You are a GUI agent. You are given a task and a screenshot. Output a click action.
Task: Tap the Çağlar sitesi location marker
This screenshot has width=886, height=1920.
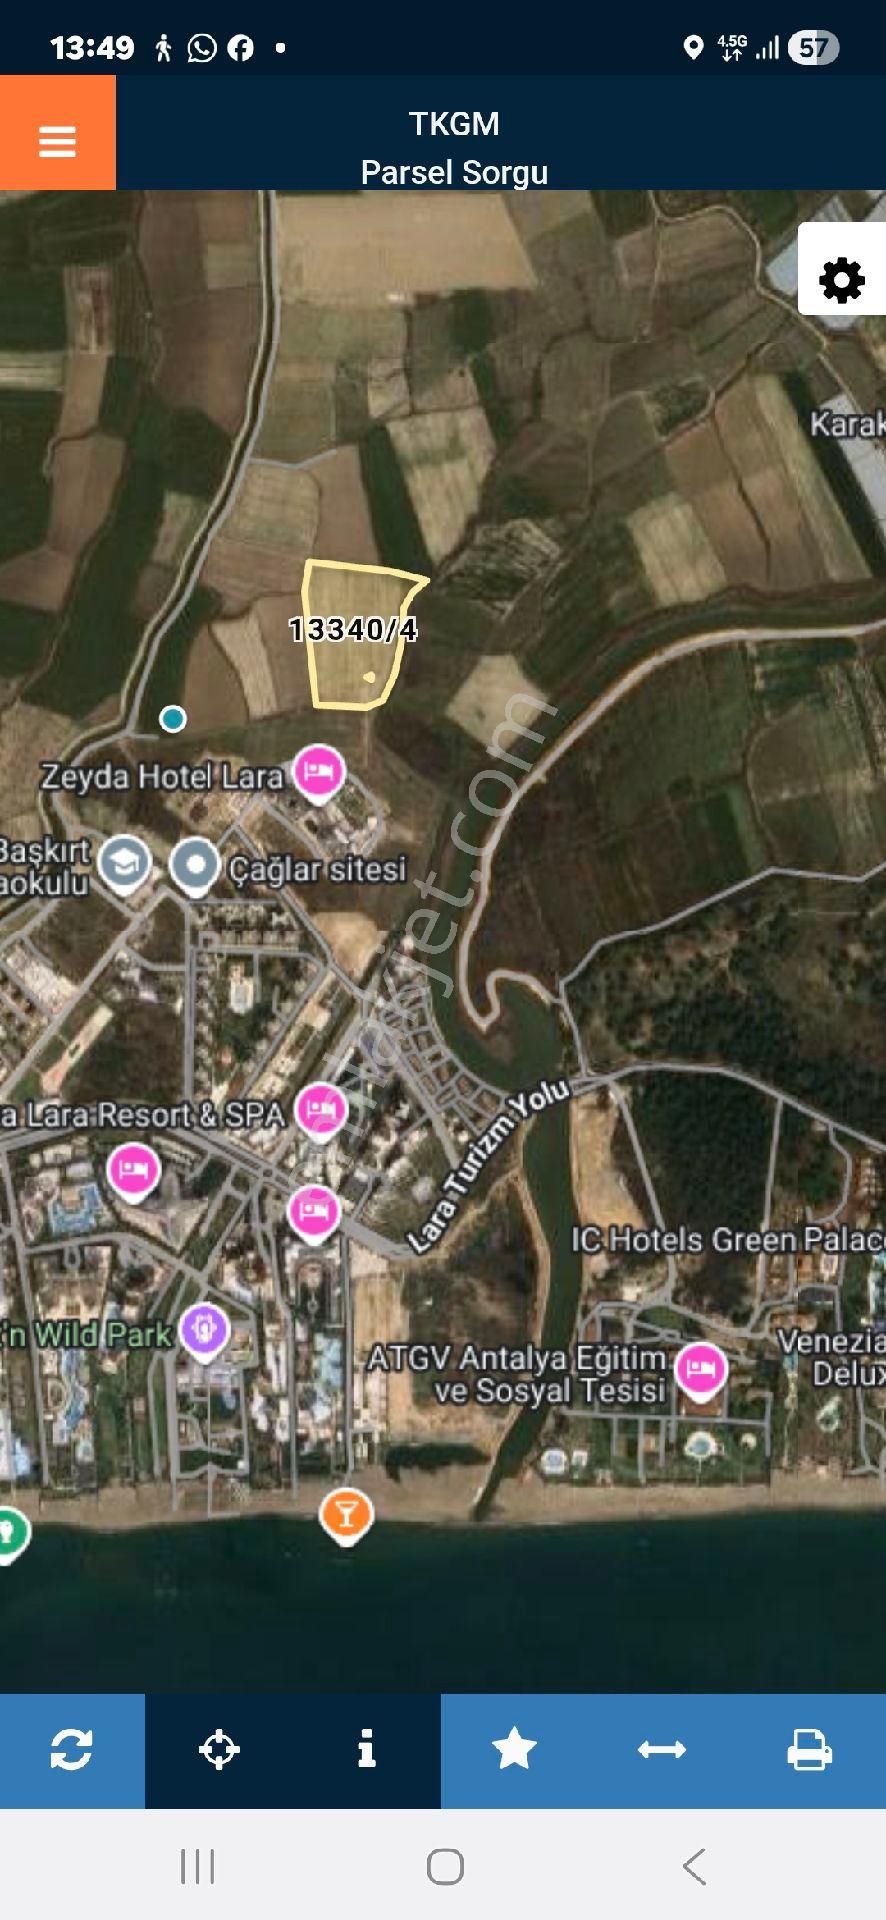pos(194,866)
